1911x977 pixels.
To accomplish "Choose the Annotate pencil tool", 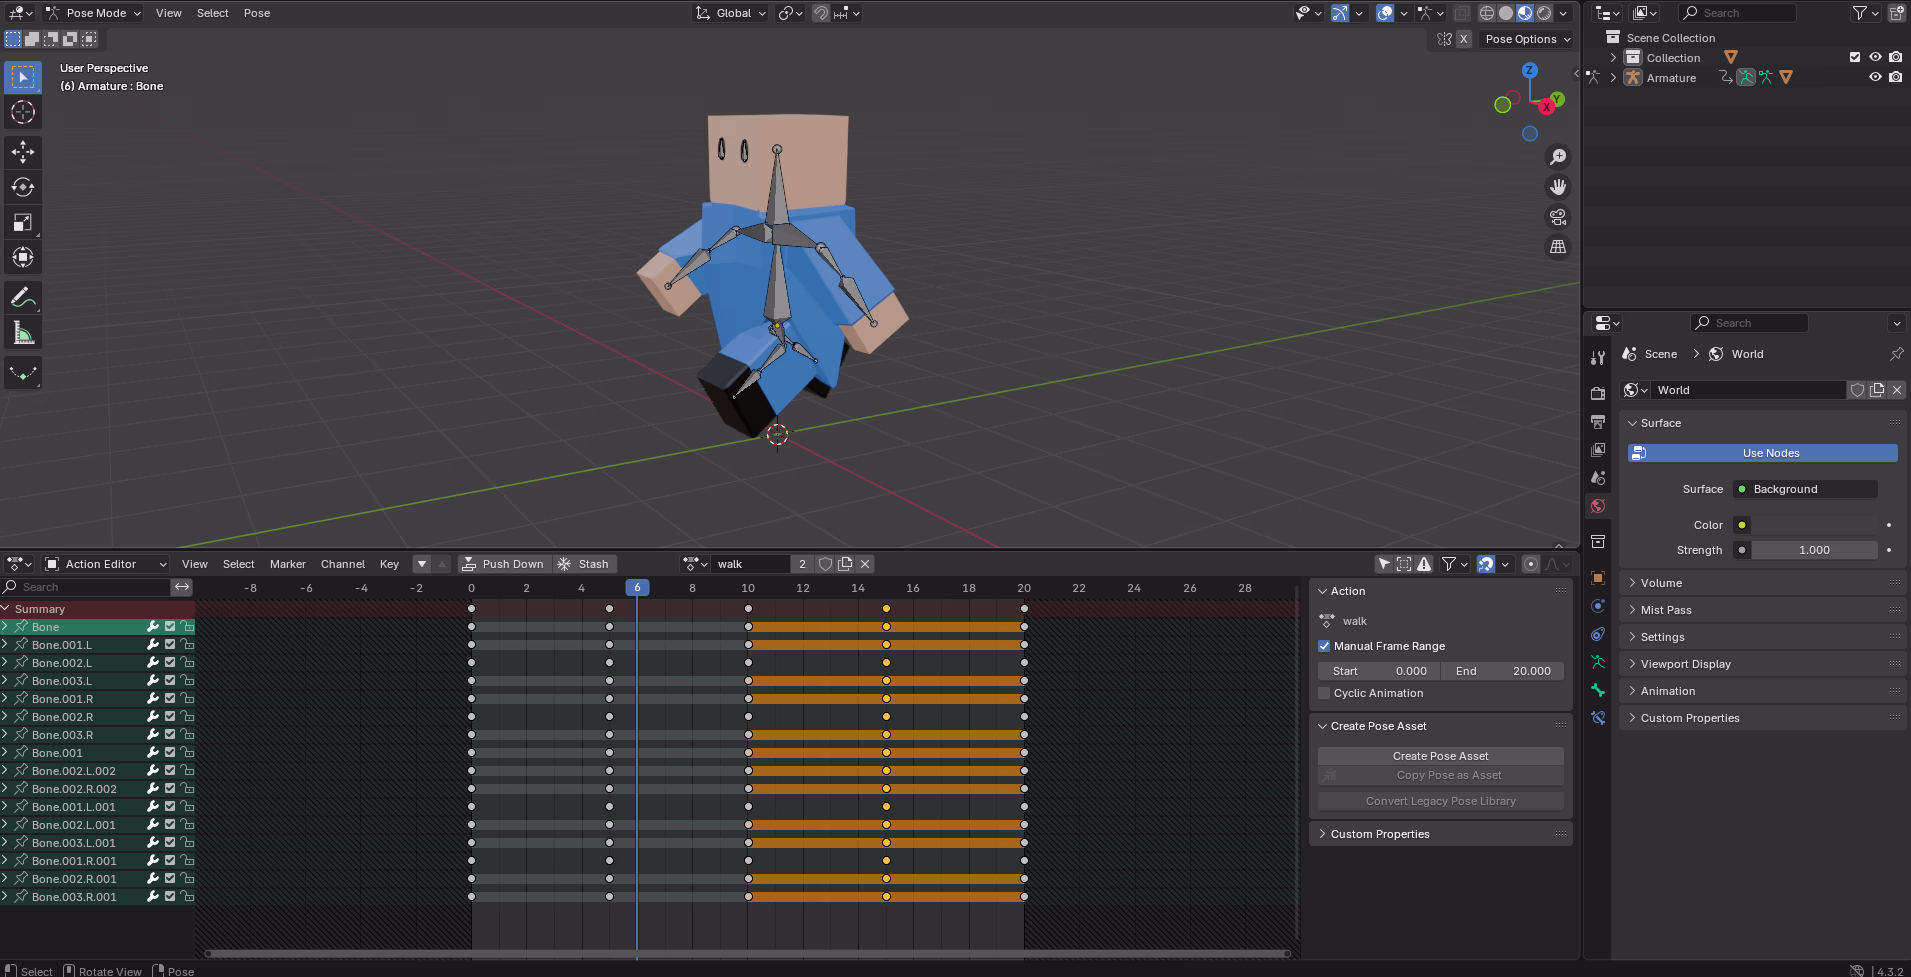I will point(23,297).
